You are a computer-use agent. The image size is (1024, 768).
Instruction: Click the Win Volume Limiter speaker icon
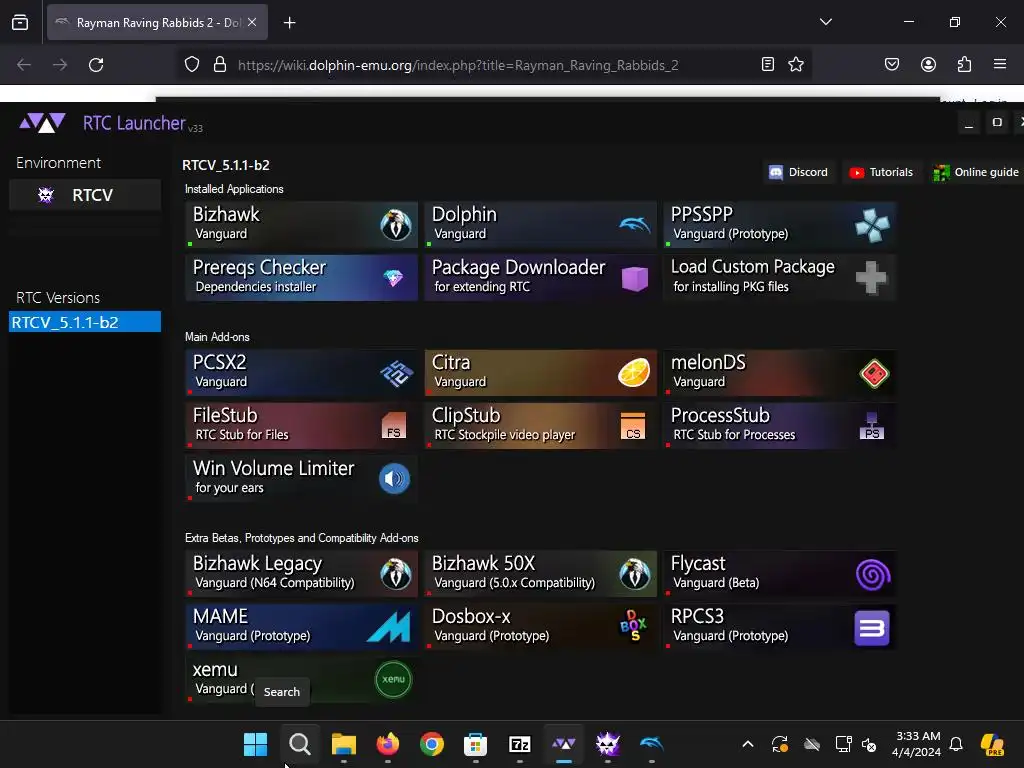pos(394,479)
